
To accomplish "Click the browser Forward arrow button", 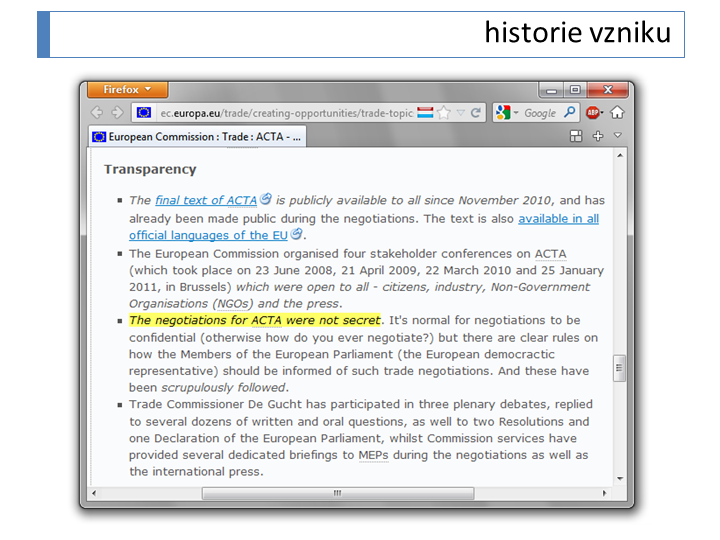I will tap(116, 113).
